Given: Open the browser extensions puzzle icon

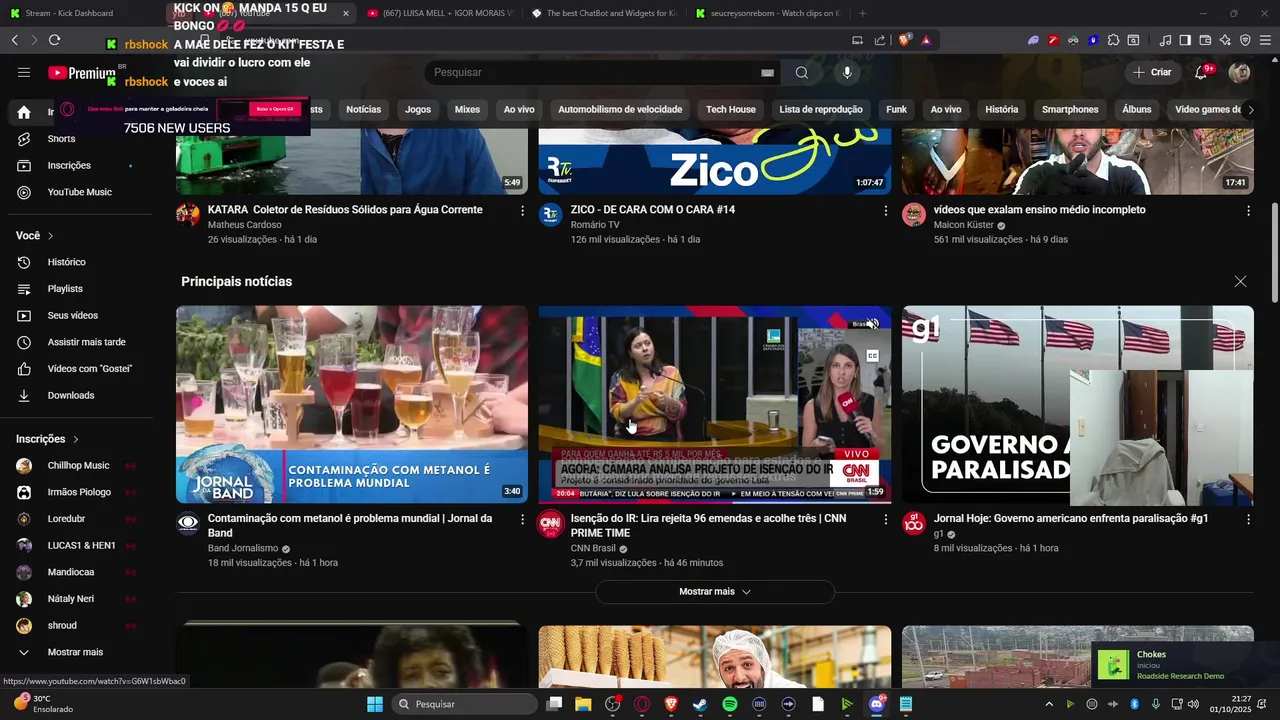Looking at the screenshot, I should coord(1113,40).
